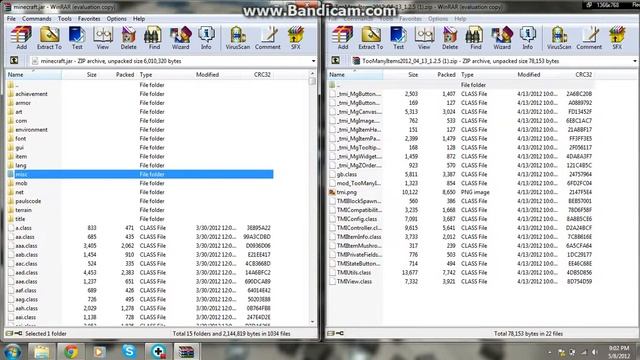Select TMIUtils.class file
640x360 pixels.
353,273
